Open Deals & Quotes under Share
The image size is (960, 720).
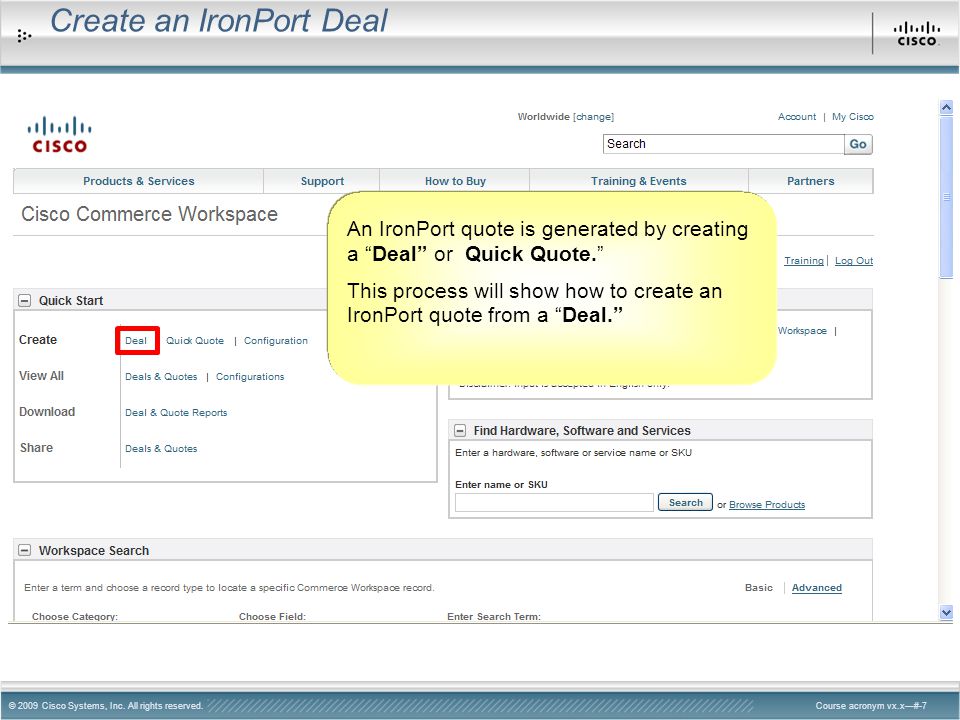(161, 449)
